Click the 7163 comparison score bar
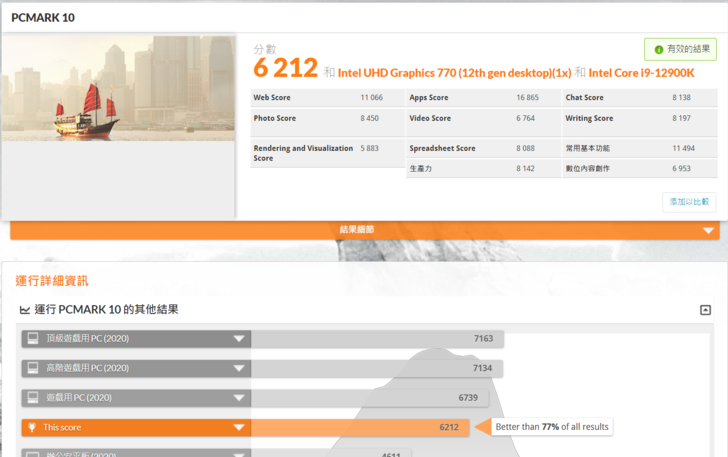This screenshot has width=728, height=457. click(377, 339)
